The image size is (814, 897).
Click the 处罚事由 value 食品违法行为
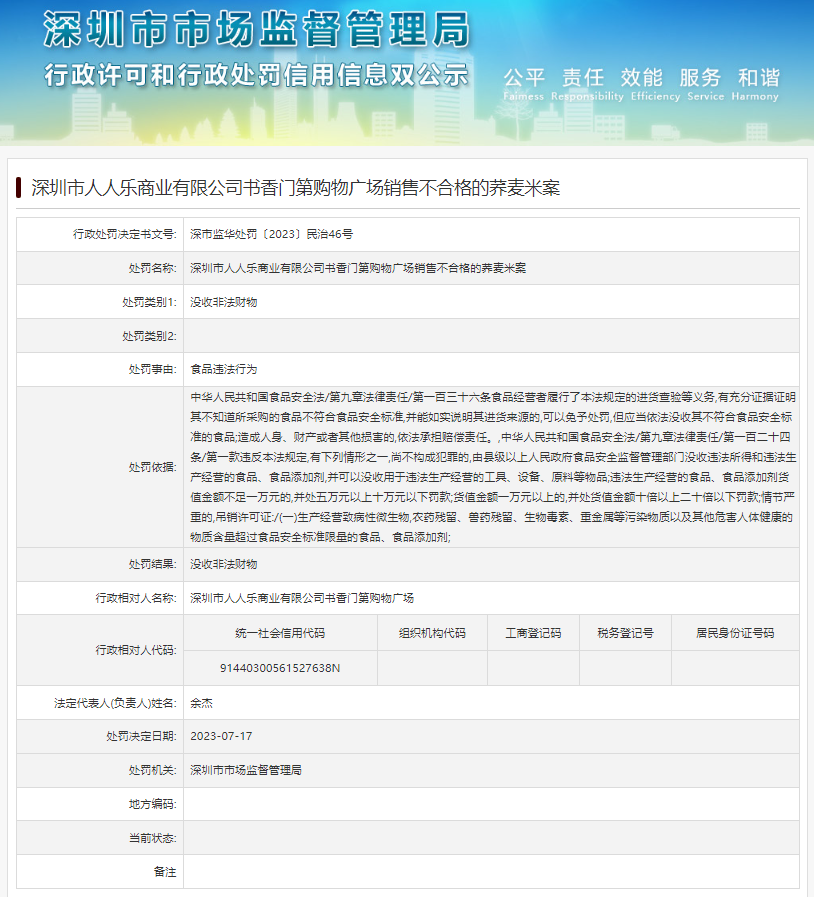coord(224,370)
